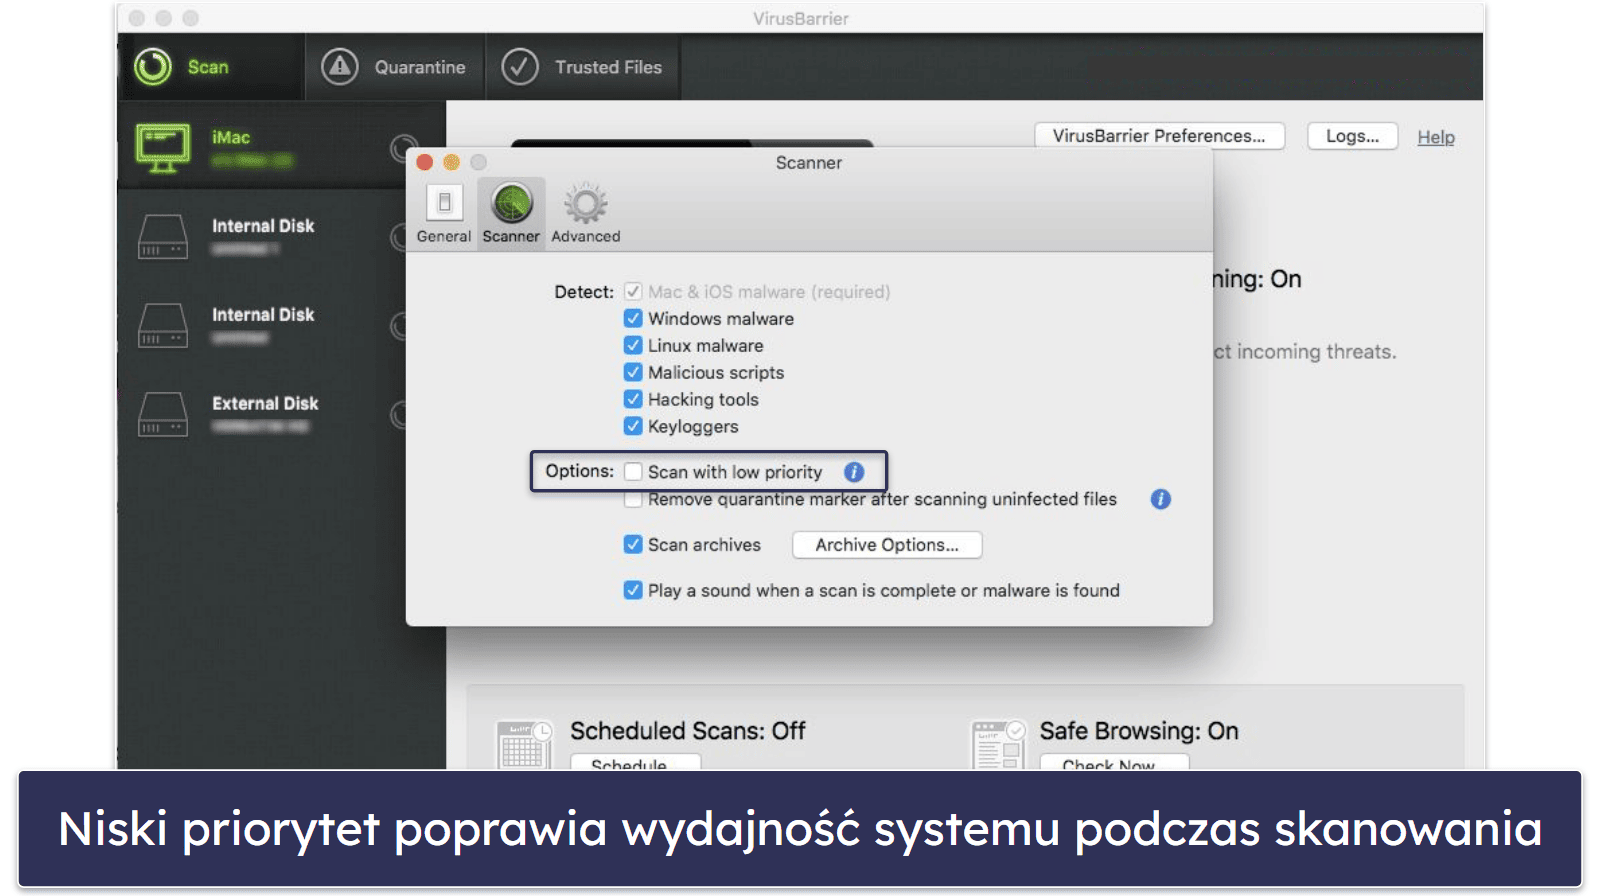The image size is (1599, 896).
Task: Select the External Disk drive icon
Action: point(163,414)
